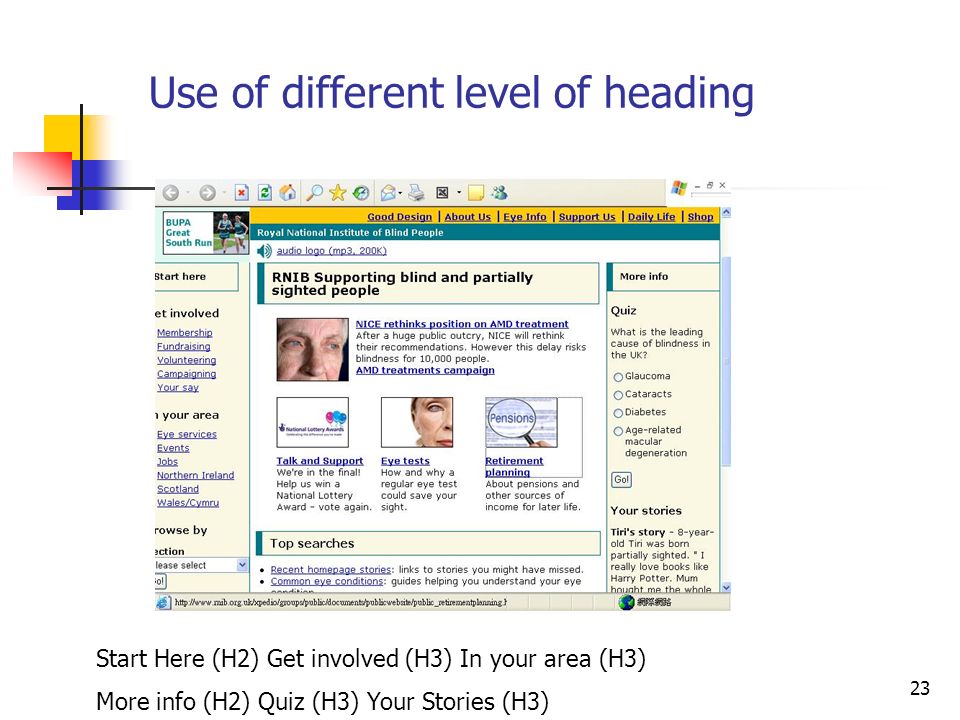The image size is (960, 720).
Task: Open Favorites star icon
Action: point(337,193)
